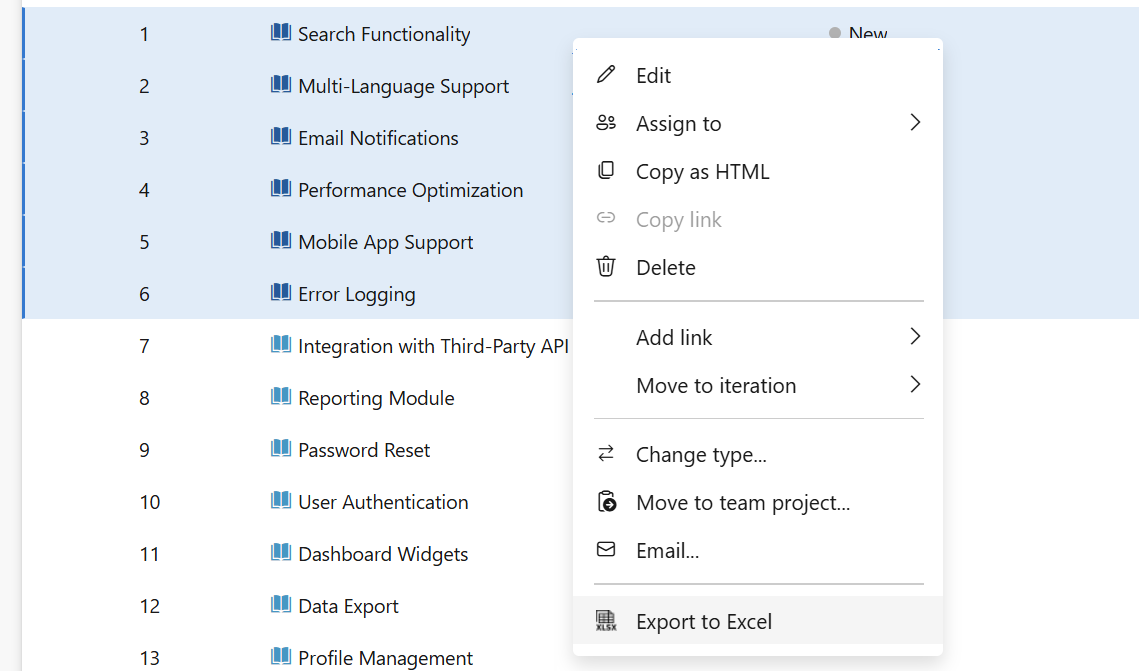Image resolution: width=1139 pixels, height=671 pixels.
Task: Select Edit from the context menu
Action: [x=652, y=74]
